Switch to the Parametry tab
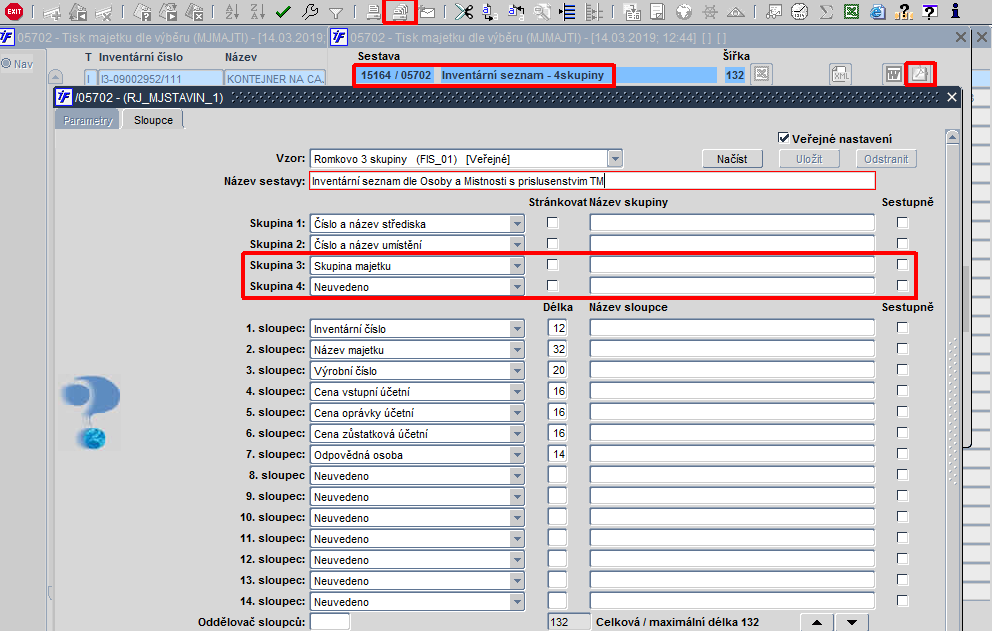Screen dimensions: 992x631 (x=87, y=120)
